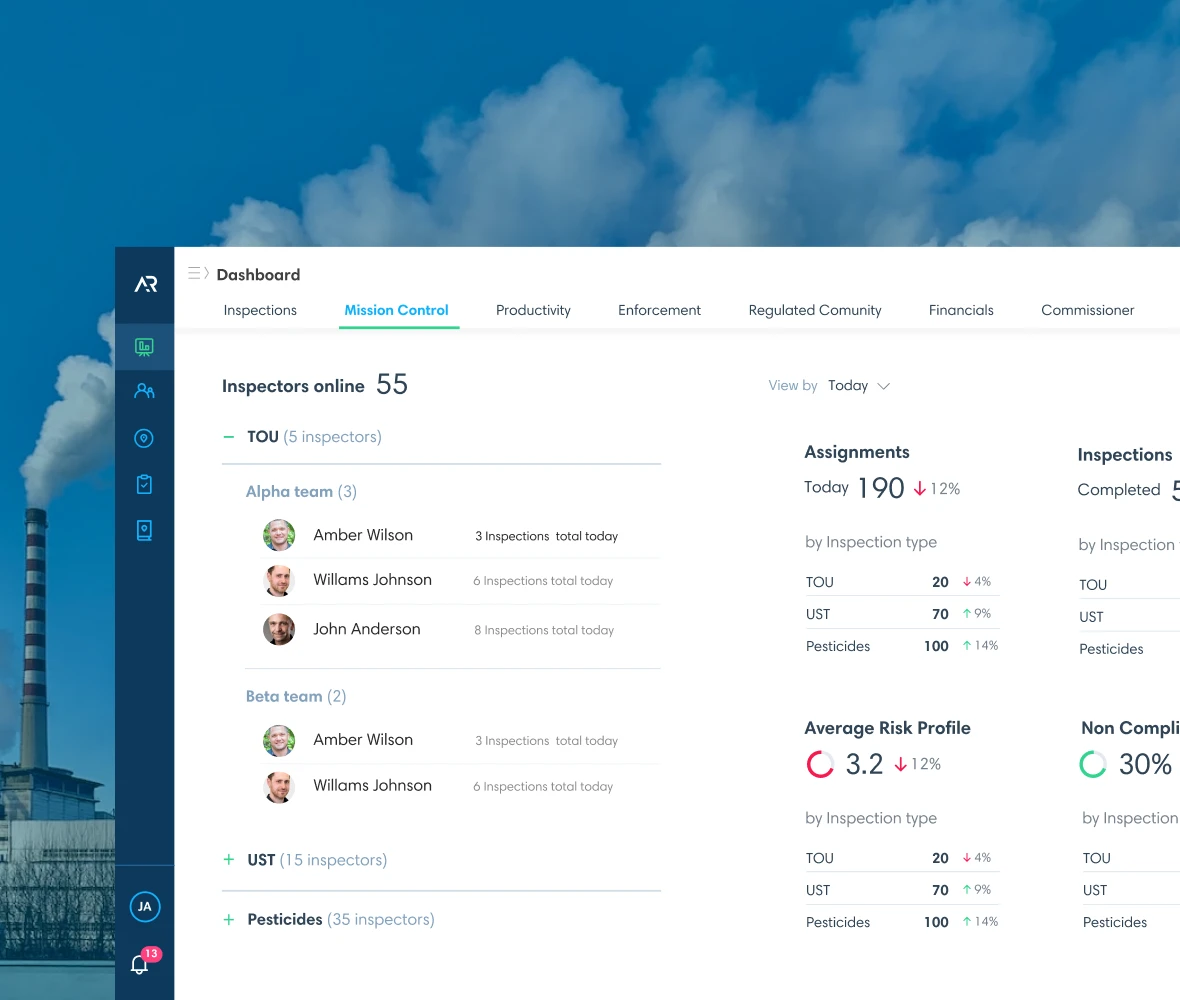Click the AR logo in sidebar
This screenshot has height=1000, width=1180.
pos(145,284)
